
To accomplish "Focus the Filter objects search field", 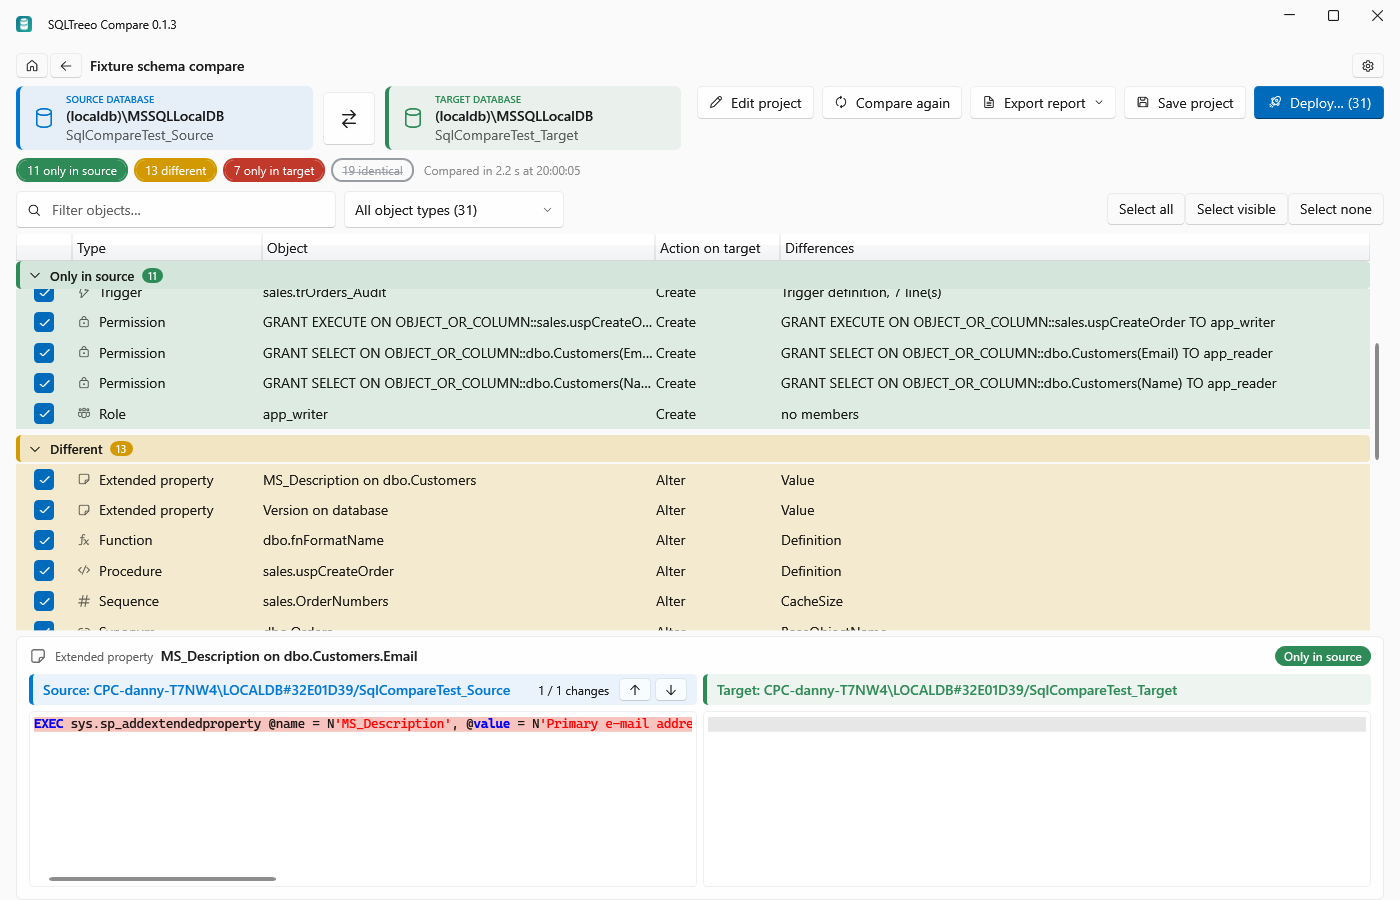I will pyautogui.click(x=176, y=210).
